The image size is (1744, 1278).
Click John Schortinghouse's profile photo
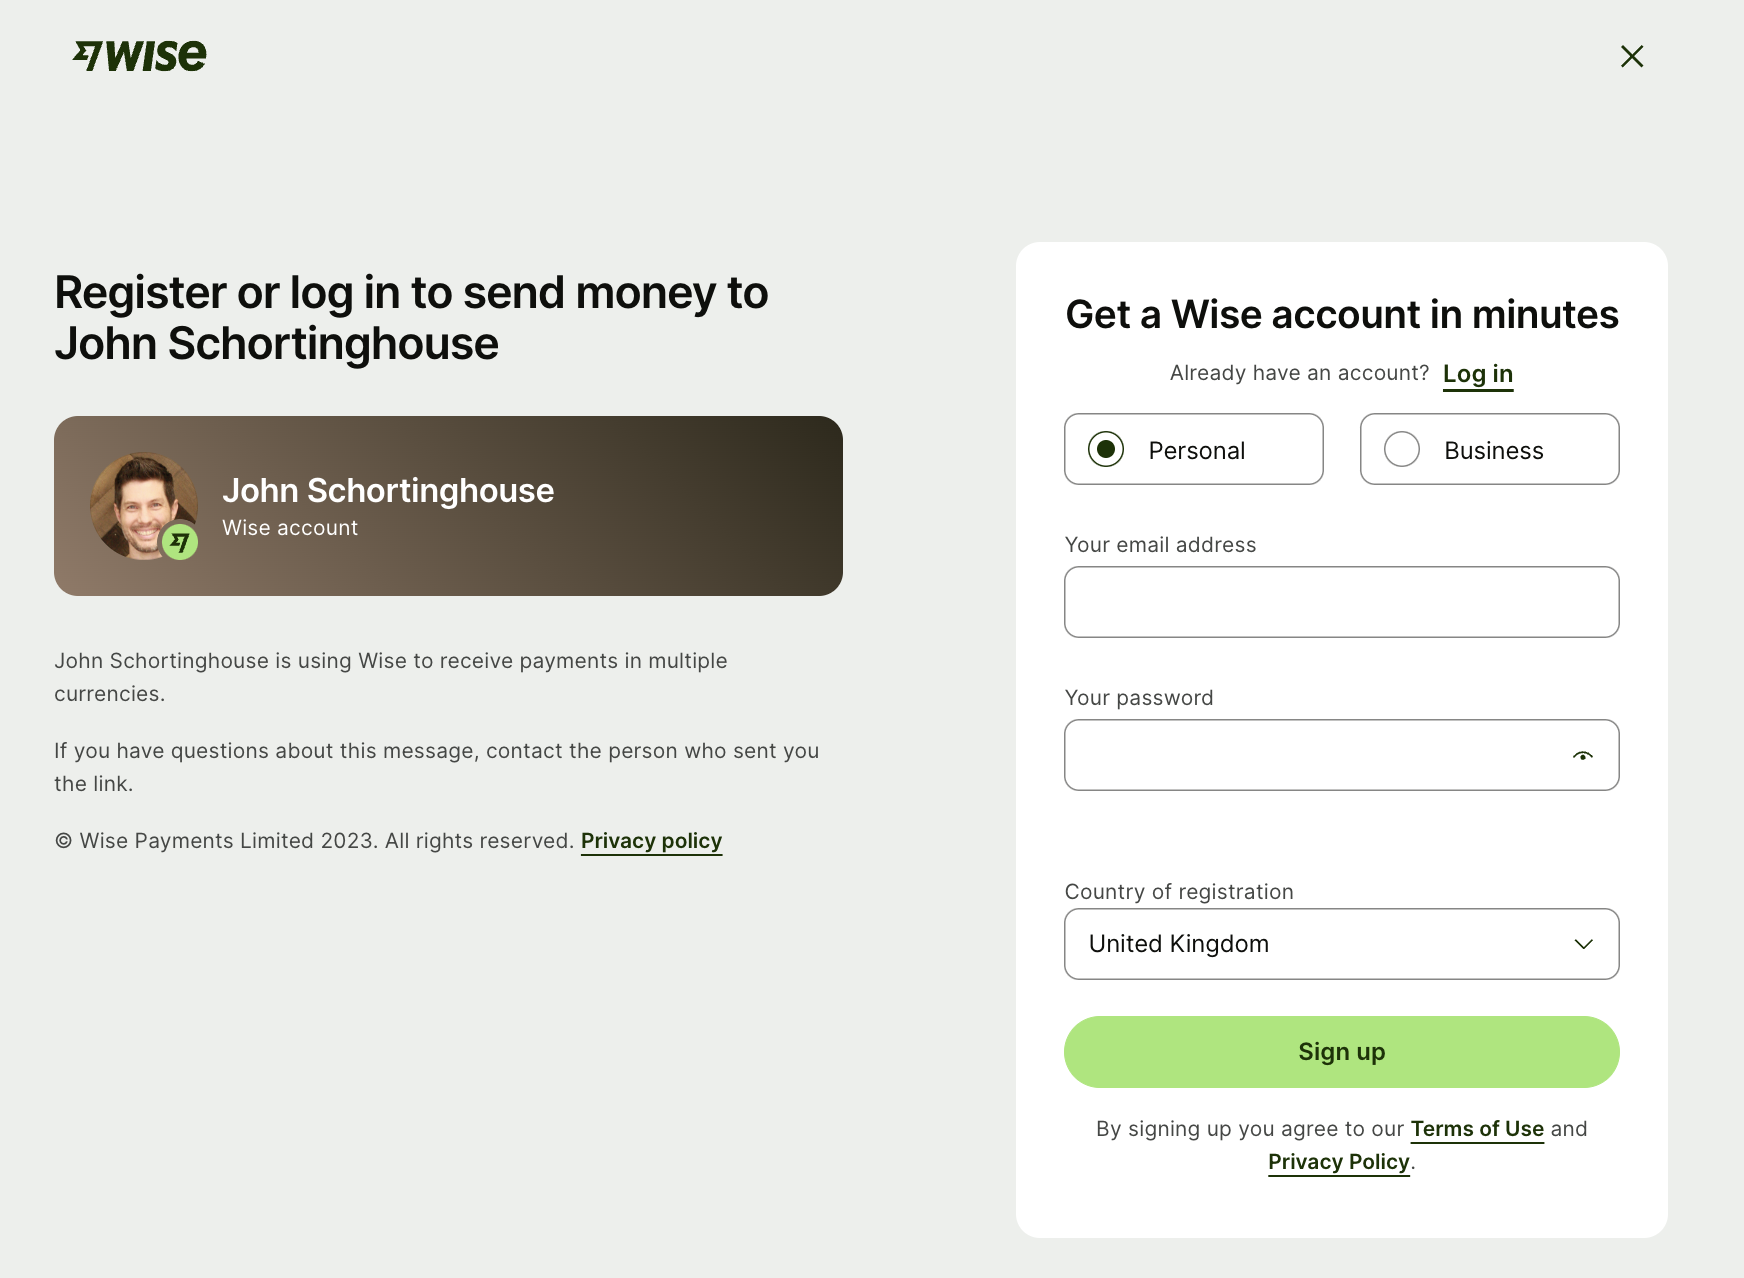(142, 503)
